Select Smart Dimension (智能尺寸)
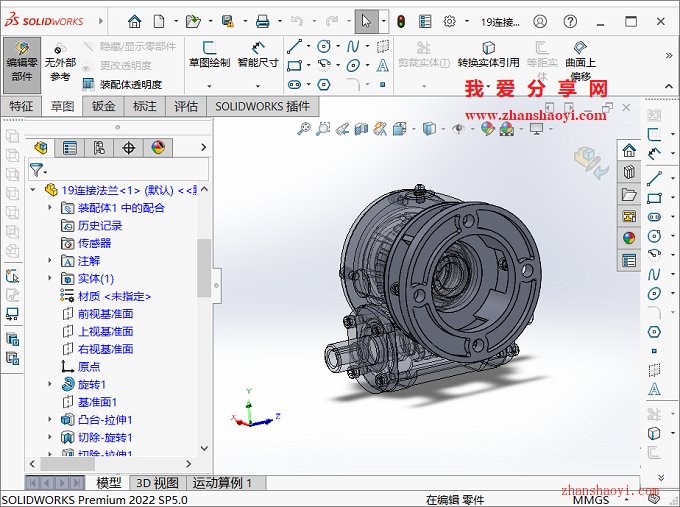Screen dimensions: 680x507 coord(258,54)
